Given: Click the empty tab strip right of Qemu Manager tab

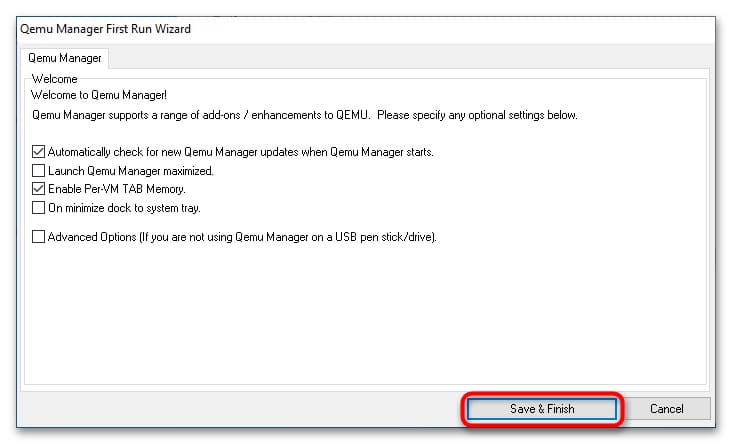Looking at the screenshot, I should point(400,58).
